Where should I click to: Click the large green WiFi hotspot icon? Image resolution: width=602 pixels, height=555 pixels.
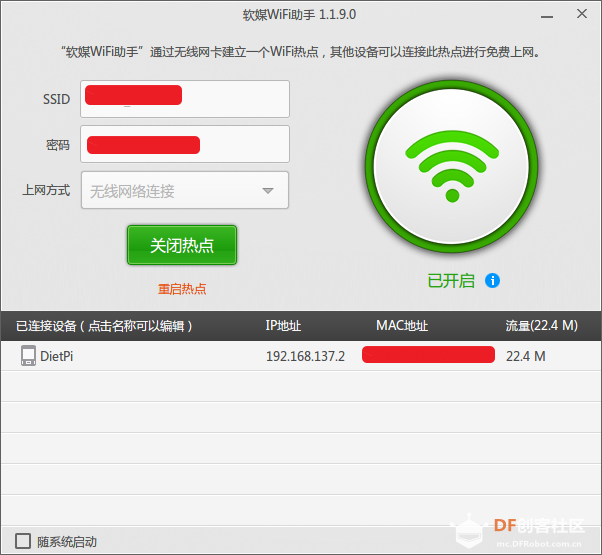coord(452,167)
